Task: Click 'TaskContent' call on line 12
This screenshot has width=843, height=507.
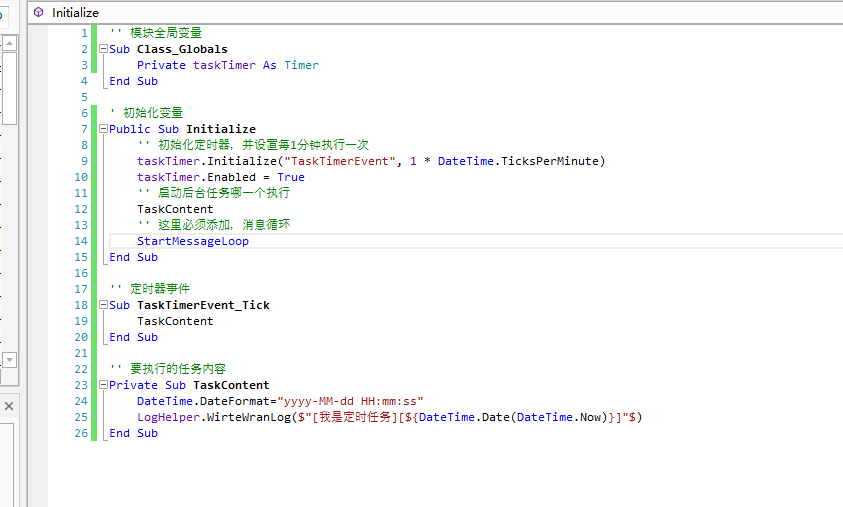Action: click(175, 209)
